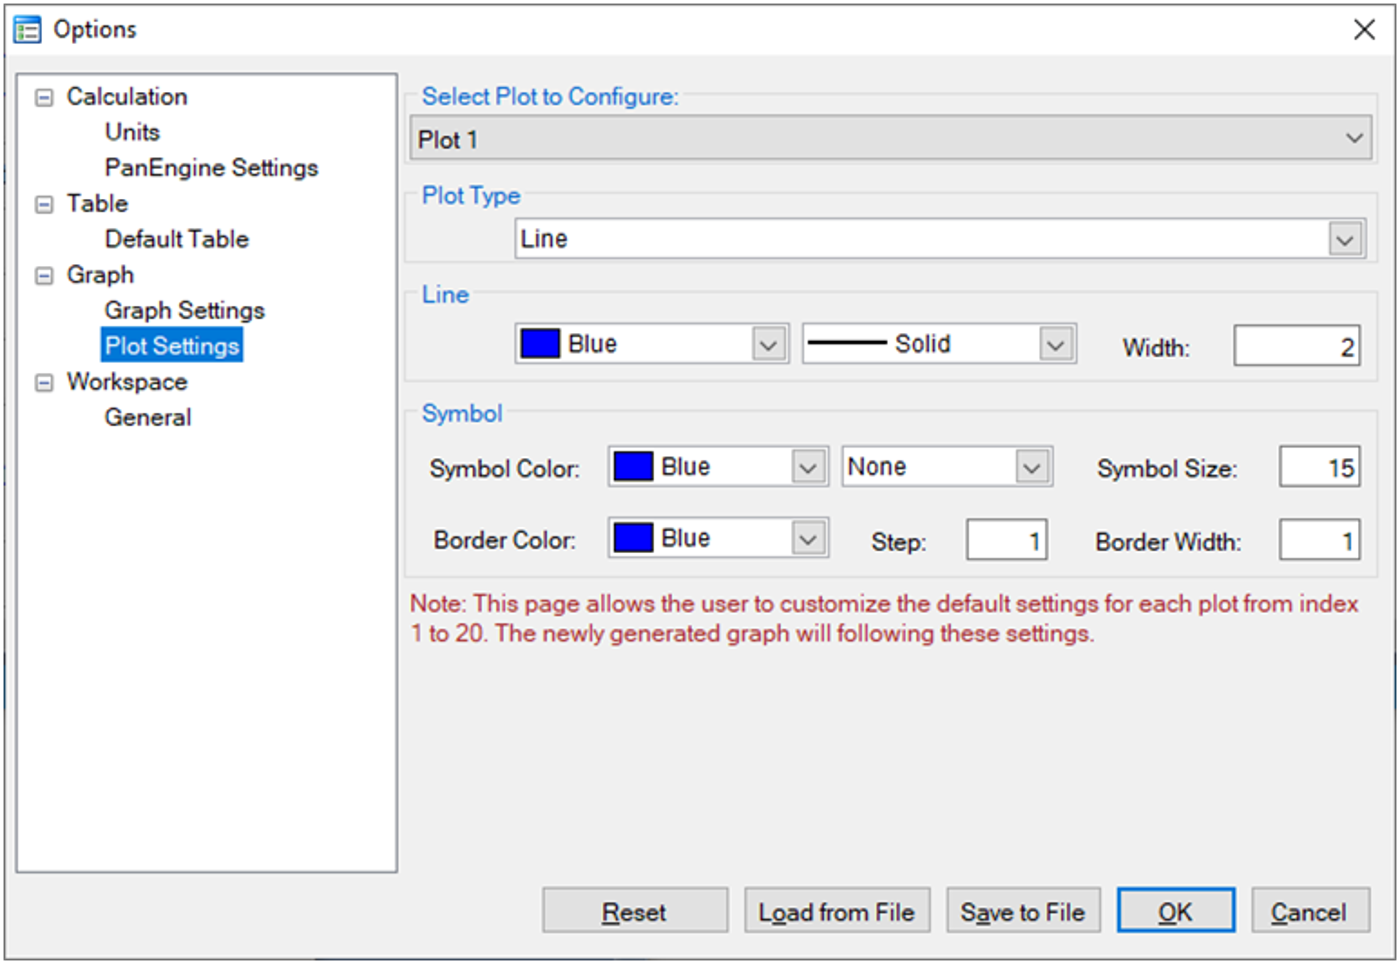Open the line style Solid dropdown

1055,345
